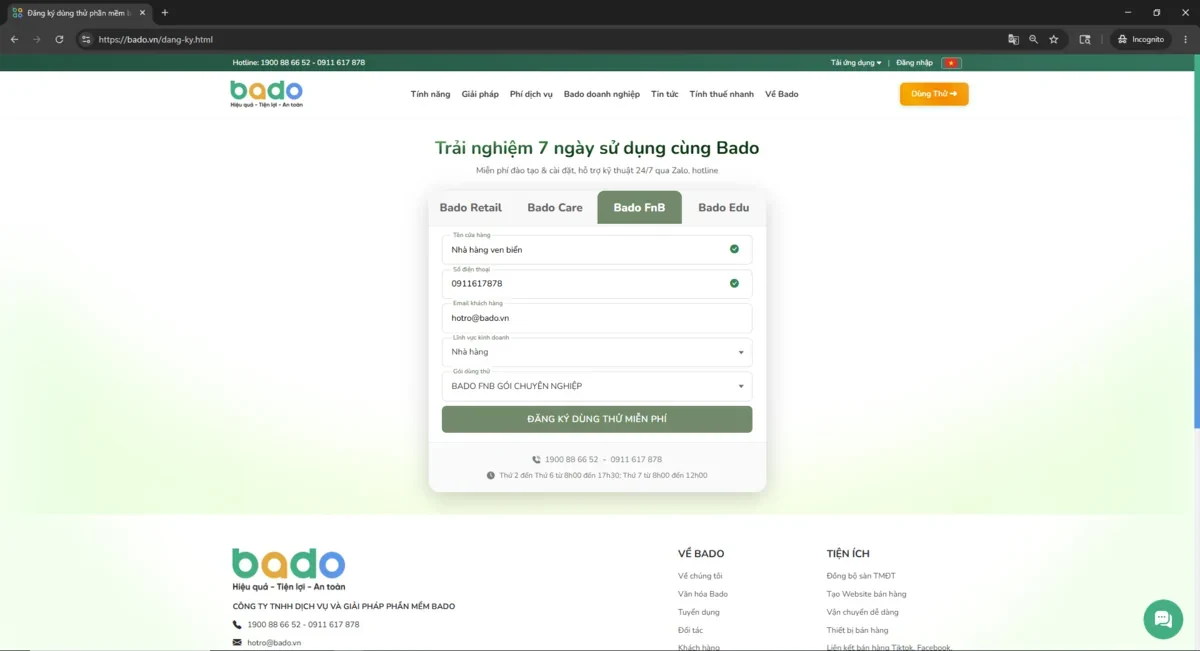Screen dimensions: 1200x651
Task: Open Chrome three-dot menu
Action: 1185,39
